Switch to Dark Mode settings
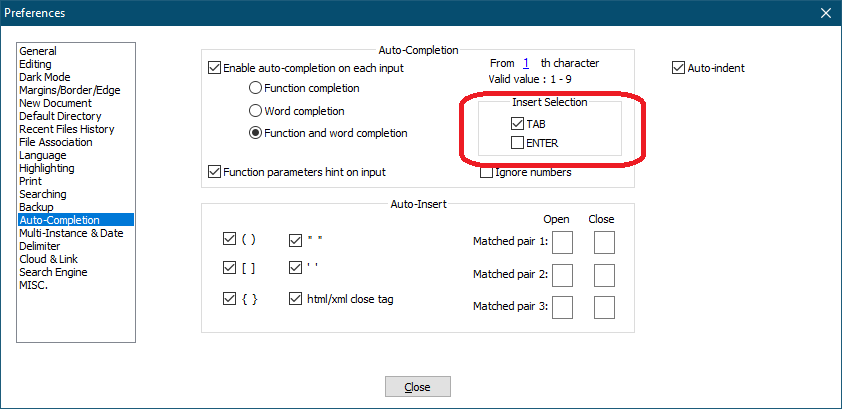 (45, 77)
